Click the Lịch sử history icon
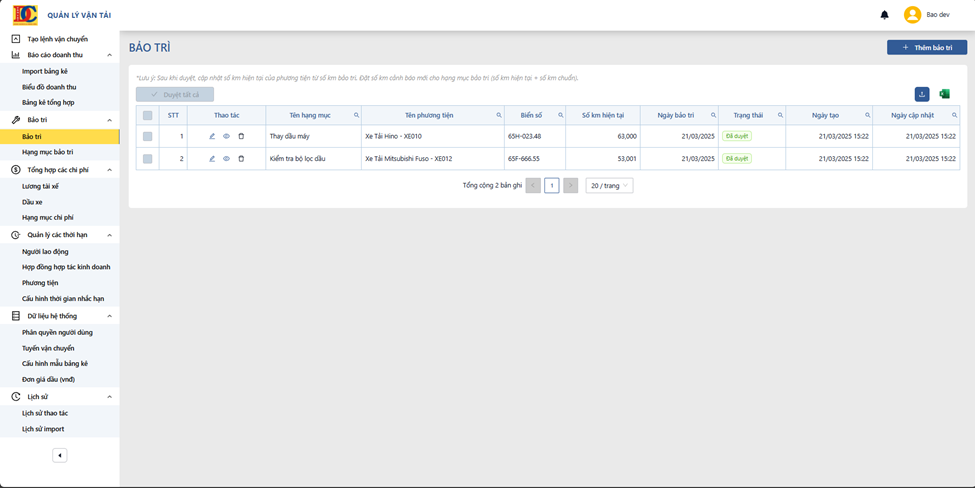Screen dimensions: 975x488 pyautogui.click(x=16, y=397)
